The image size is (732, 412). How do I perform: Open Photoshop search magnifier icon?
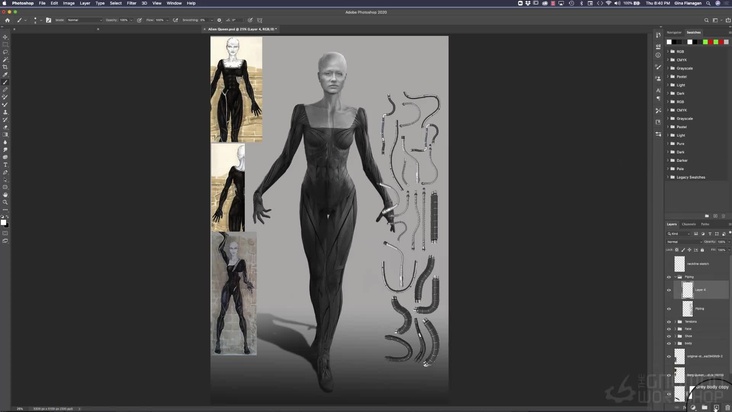(706, 20)
